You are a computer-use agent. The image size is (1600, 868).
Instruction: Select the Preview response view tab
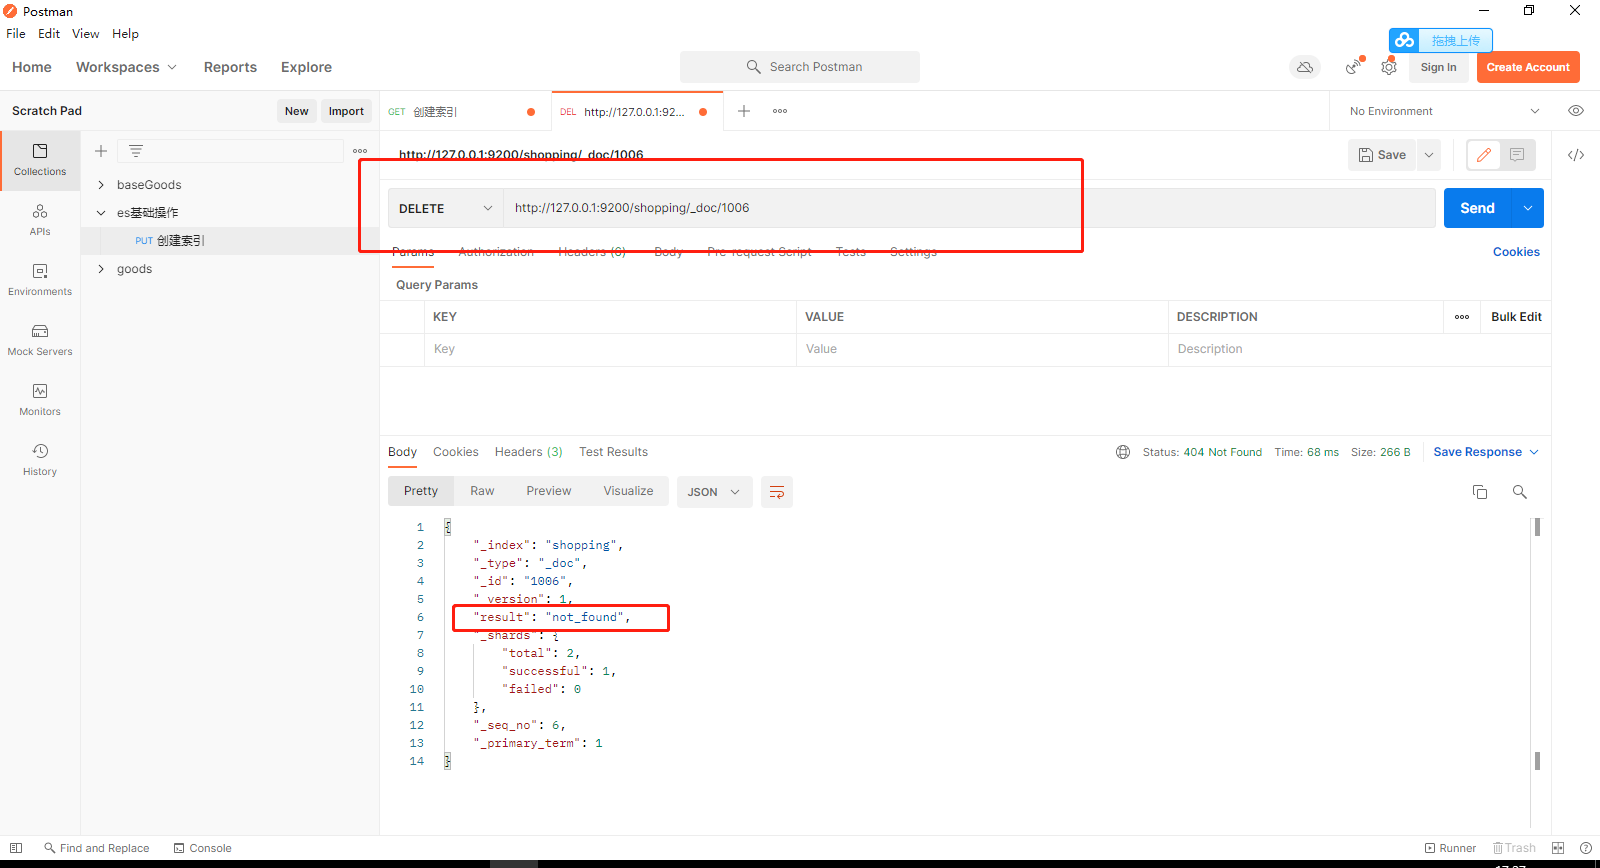(548, 491)
